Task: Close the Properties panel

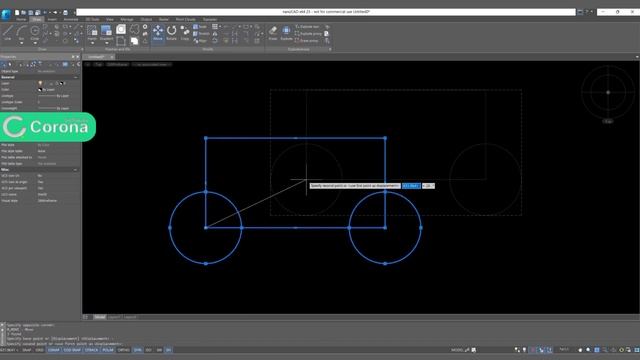Action: pos(78,57)
